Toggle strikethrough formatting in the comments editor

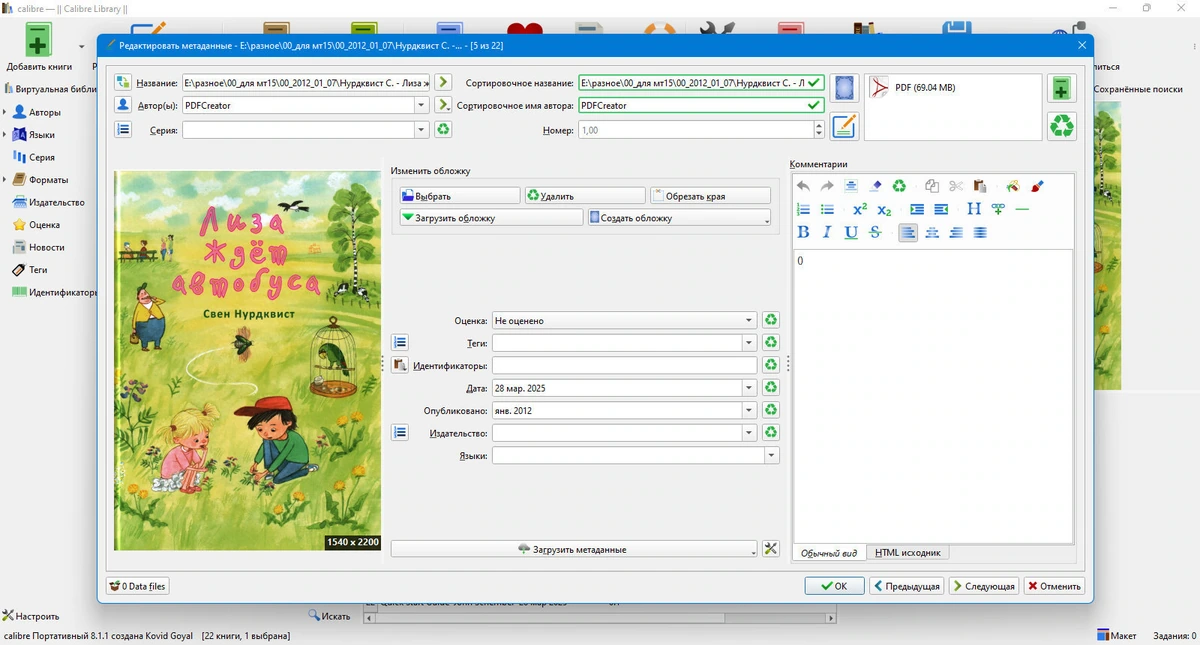(875, 232)
